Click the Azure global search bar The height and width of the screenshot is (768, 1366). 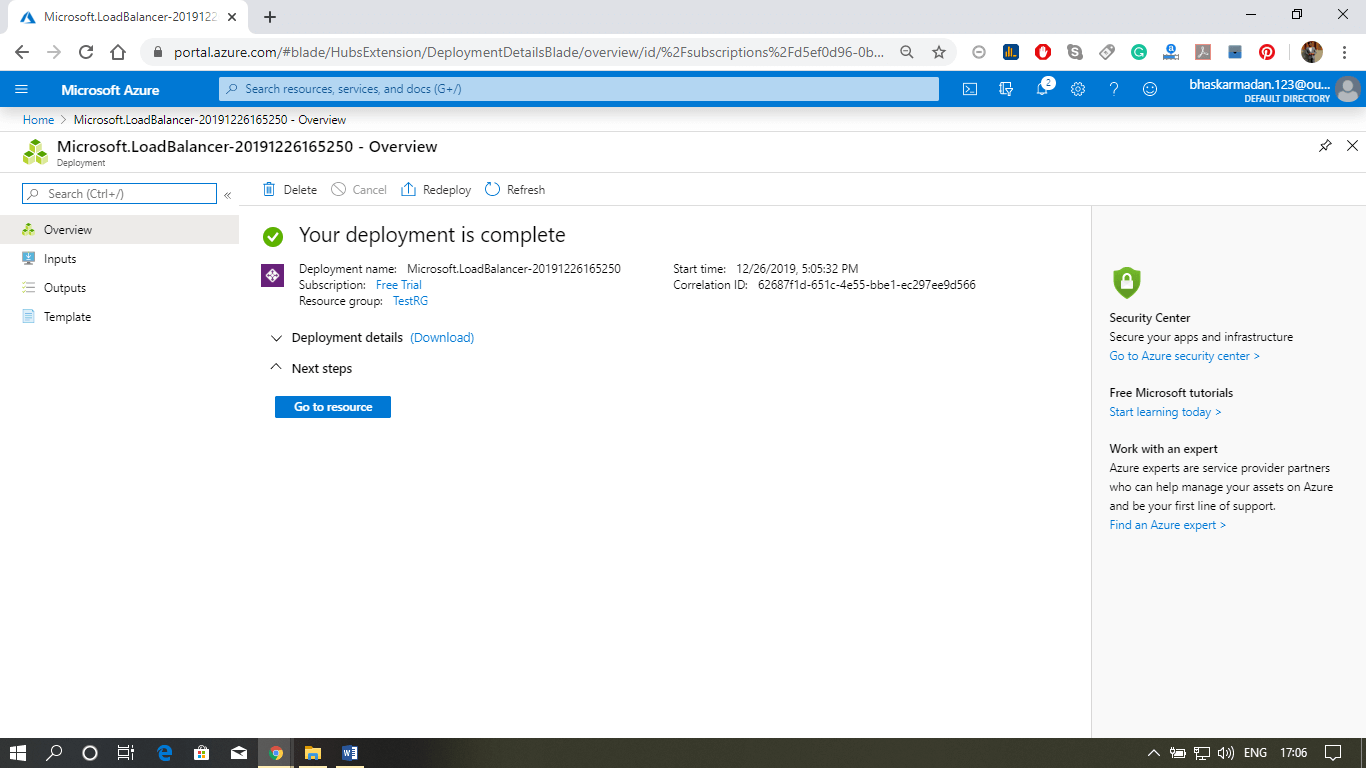click(x=579, y=89)
